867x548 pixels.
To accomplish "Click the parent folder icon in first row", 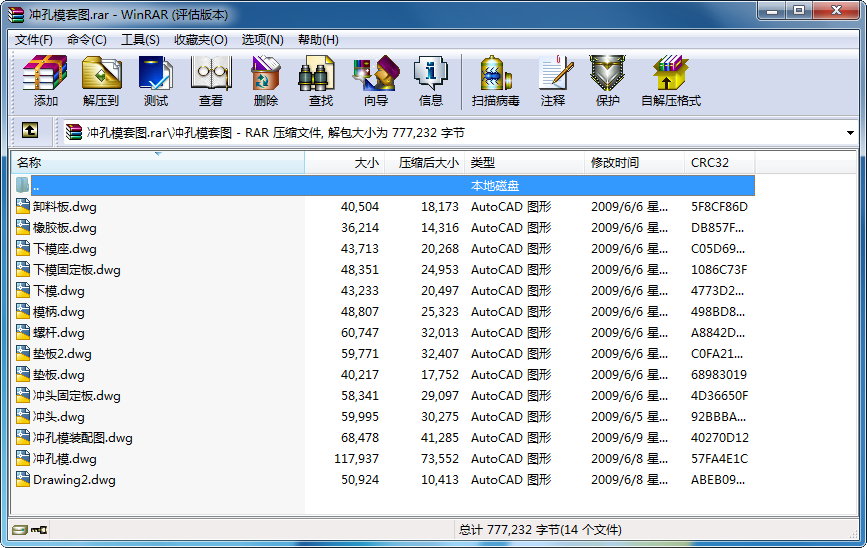I will [23, 185].
